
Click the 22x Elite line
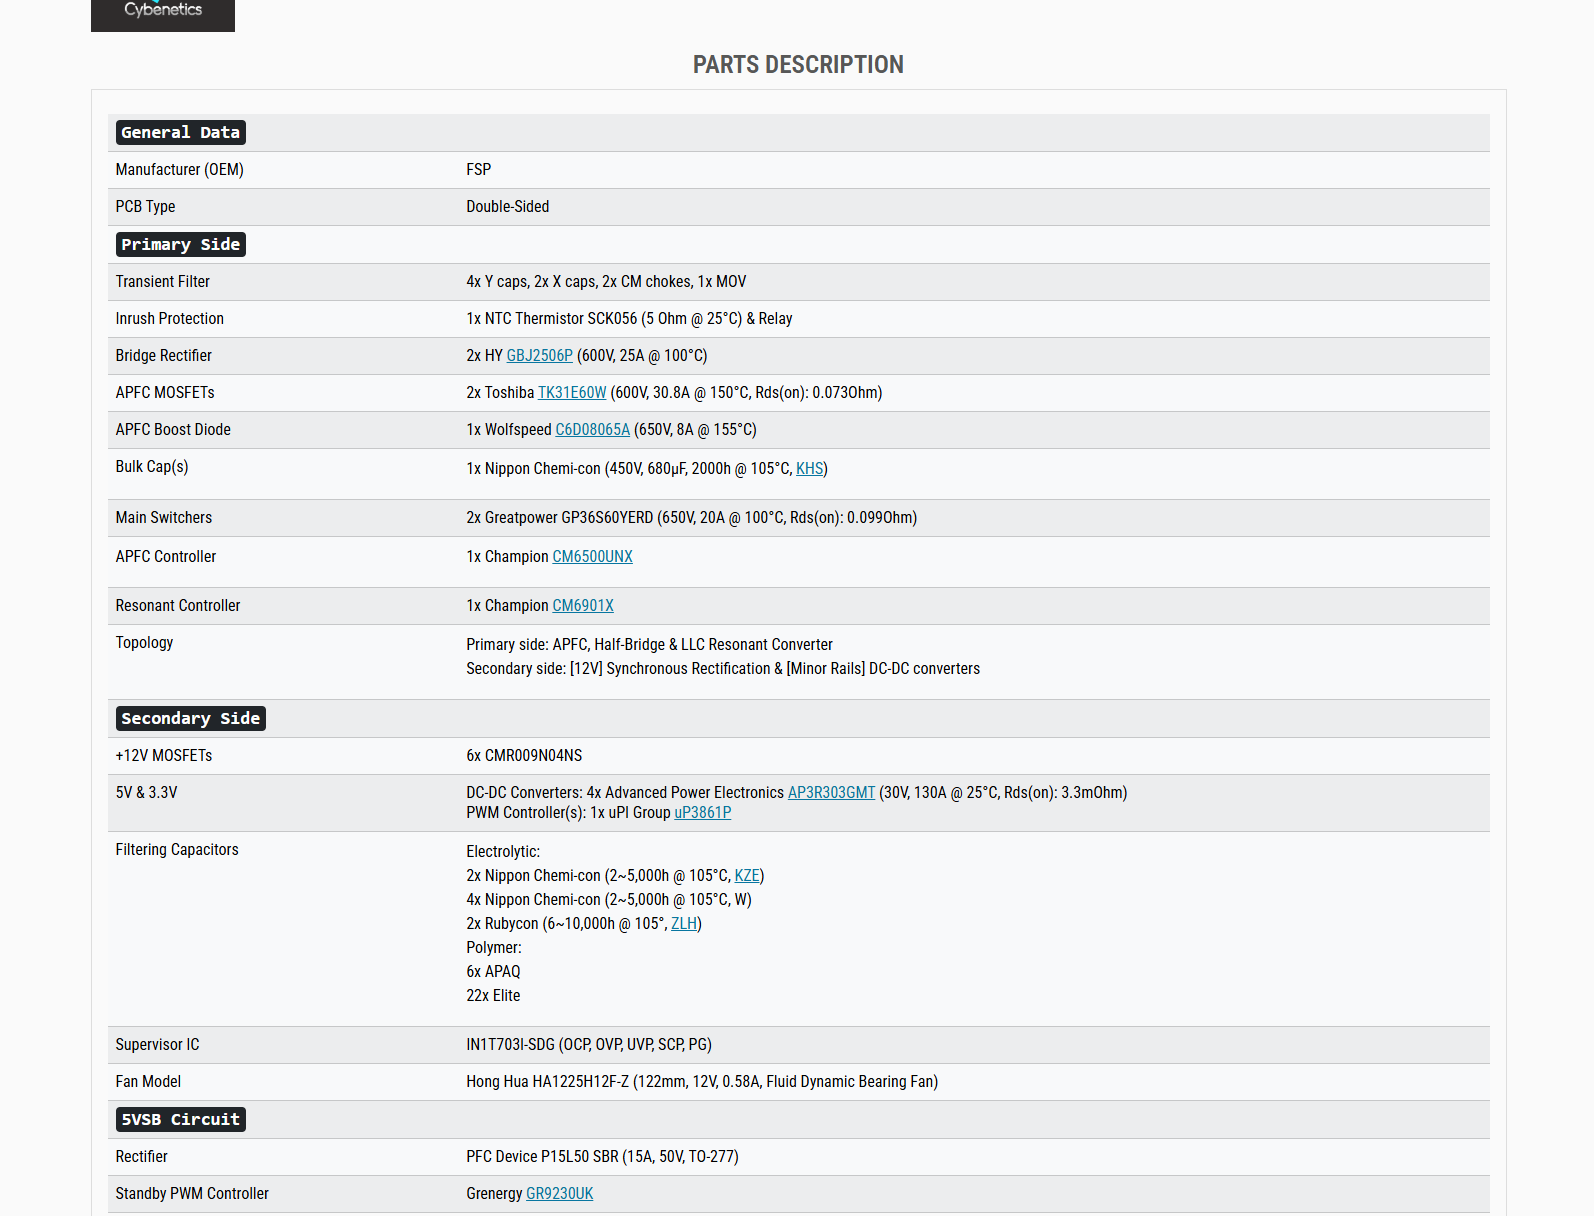(x=493, y=996)
